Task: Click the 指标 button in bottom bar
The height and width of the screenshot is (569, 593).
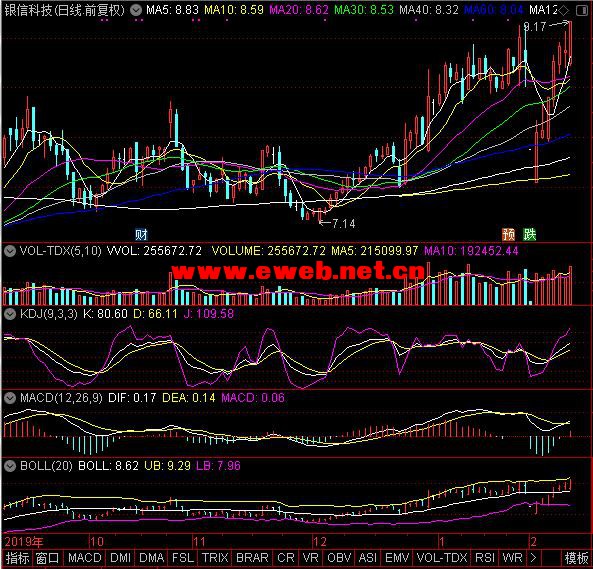Action: pos(17,558)
